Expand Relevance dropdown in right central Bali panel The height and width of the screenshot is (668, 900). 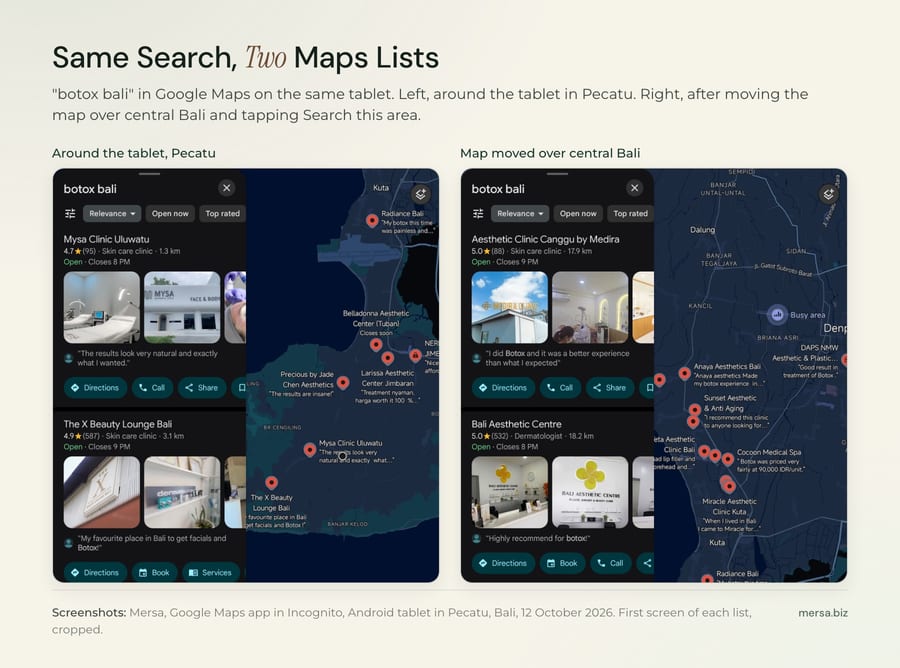coord(520,213)
